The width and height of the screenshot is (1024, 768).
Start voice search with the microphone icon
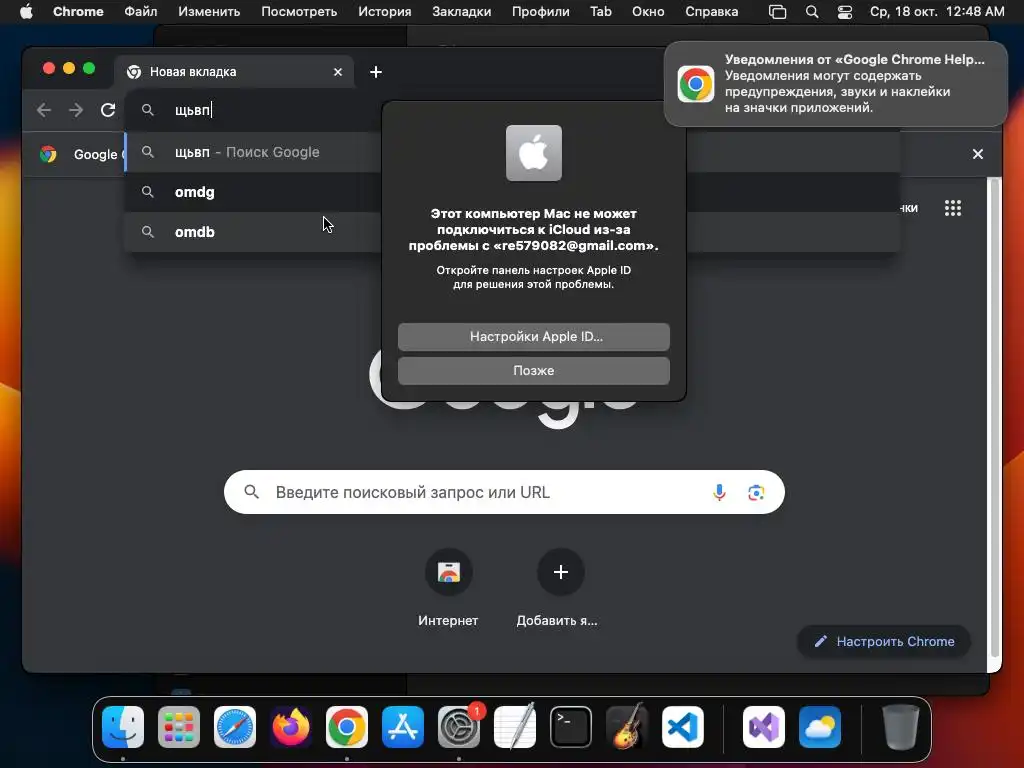(x=719, y=492)
